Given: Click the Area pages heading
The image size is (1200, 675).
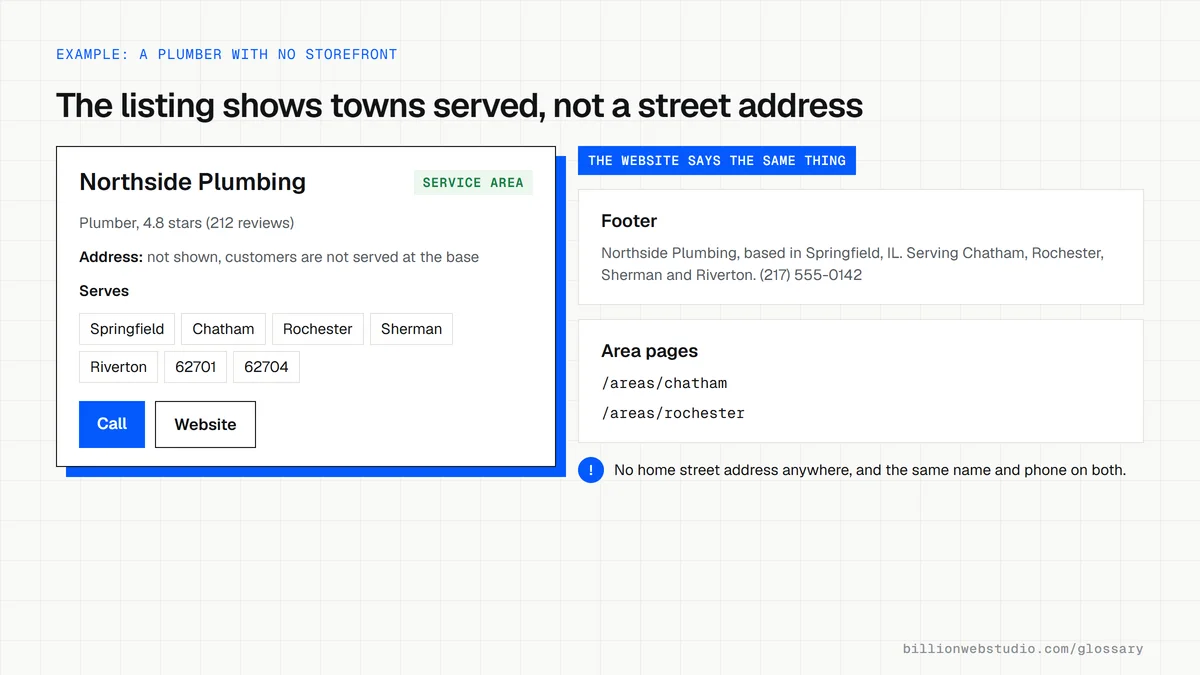Looking at the screenshot, I should pyautogui.click(x=649, y=351).
